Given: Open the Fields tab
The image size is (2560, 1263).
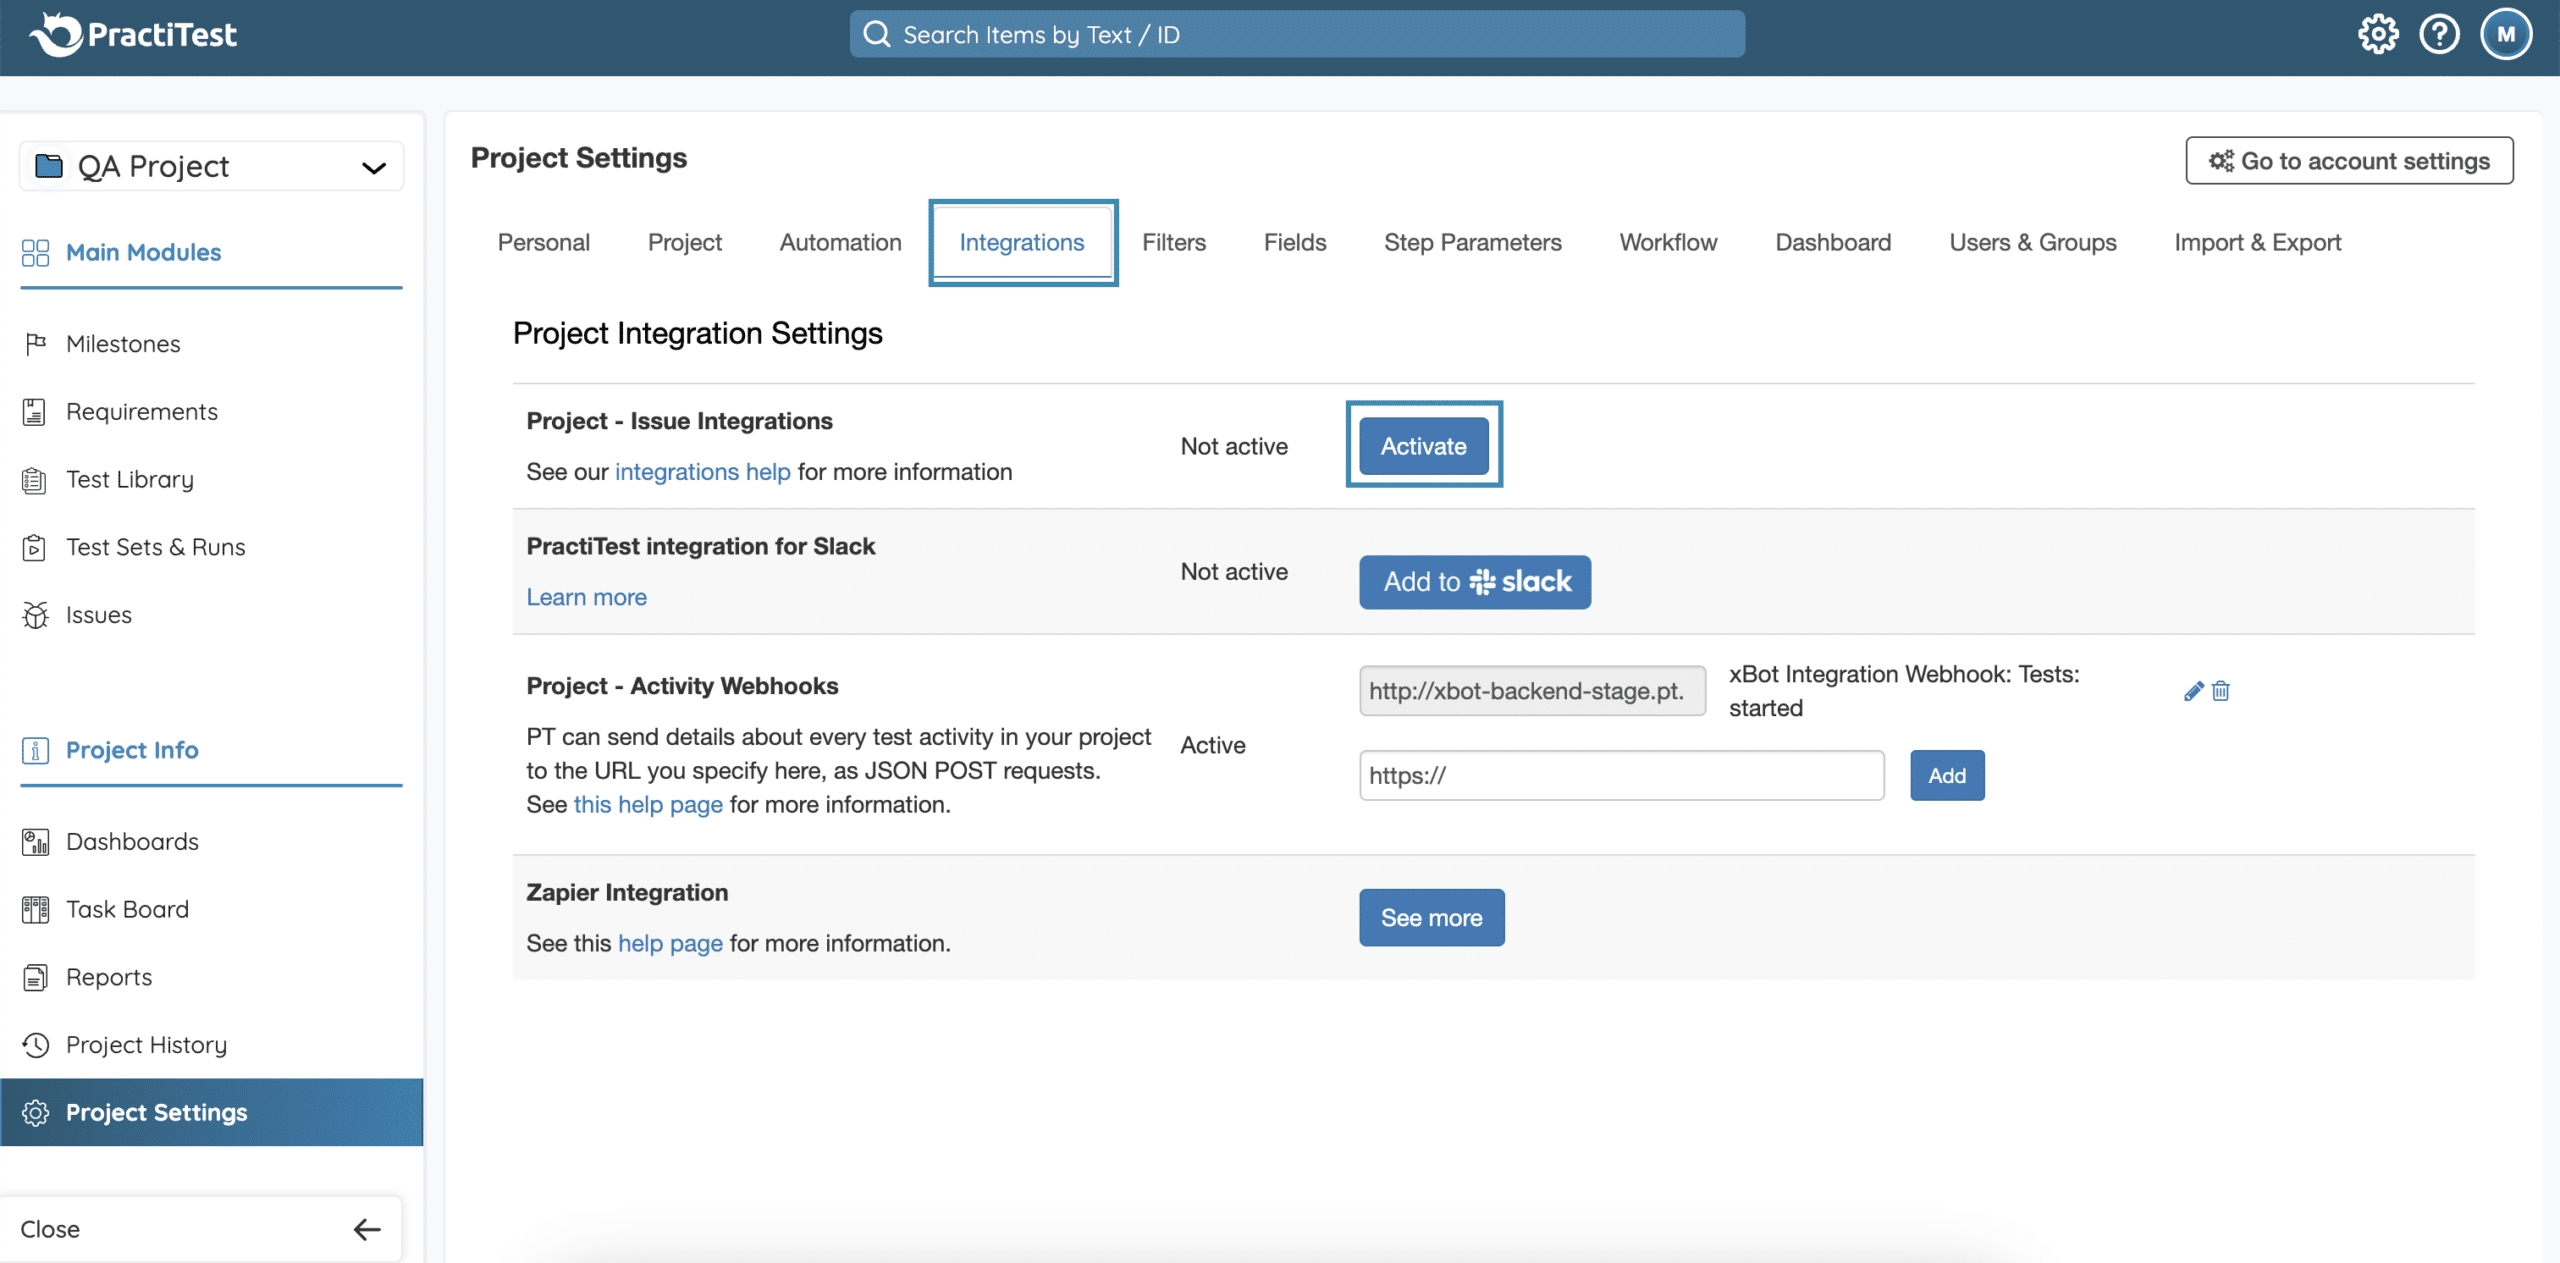Looking at the screenshot, I should click(1295, 242).
